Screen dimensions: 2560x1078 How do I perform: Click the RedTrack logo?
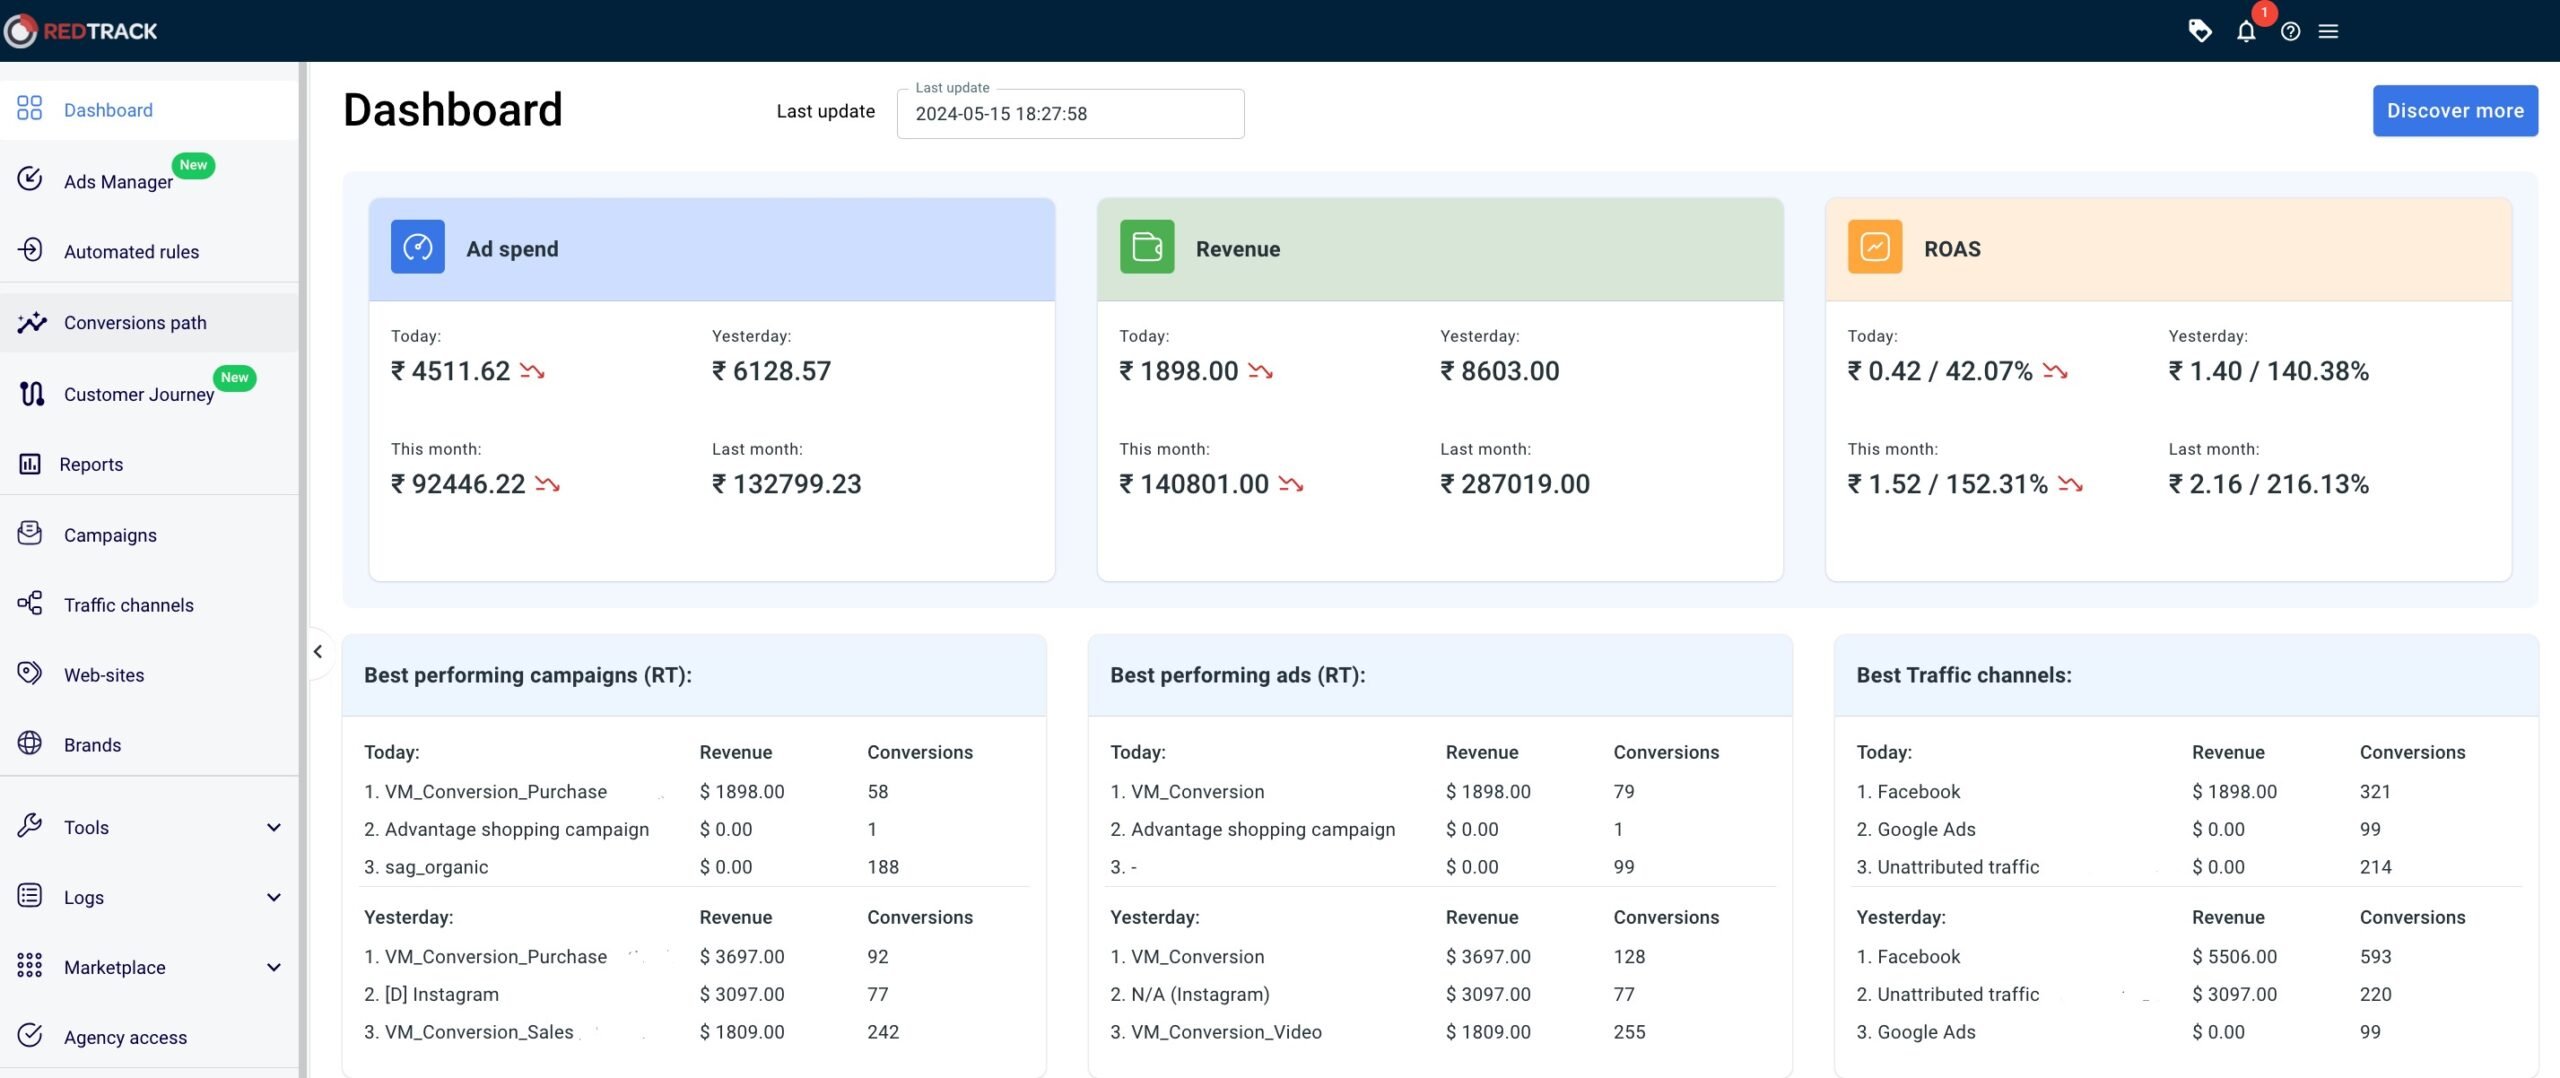pyautogui.click(x=82, y=31)
